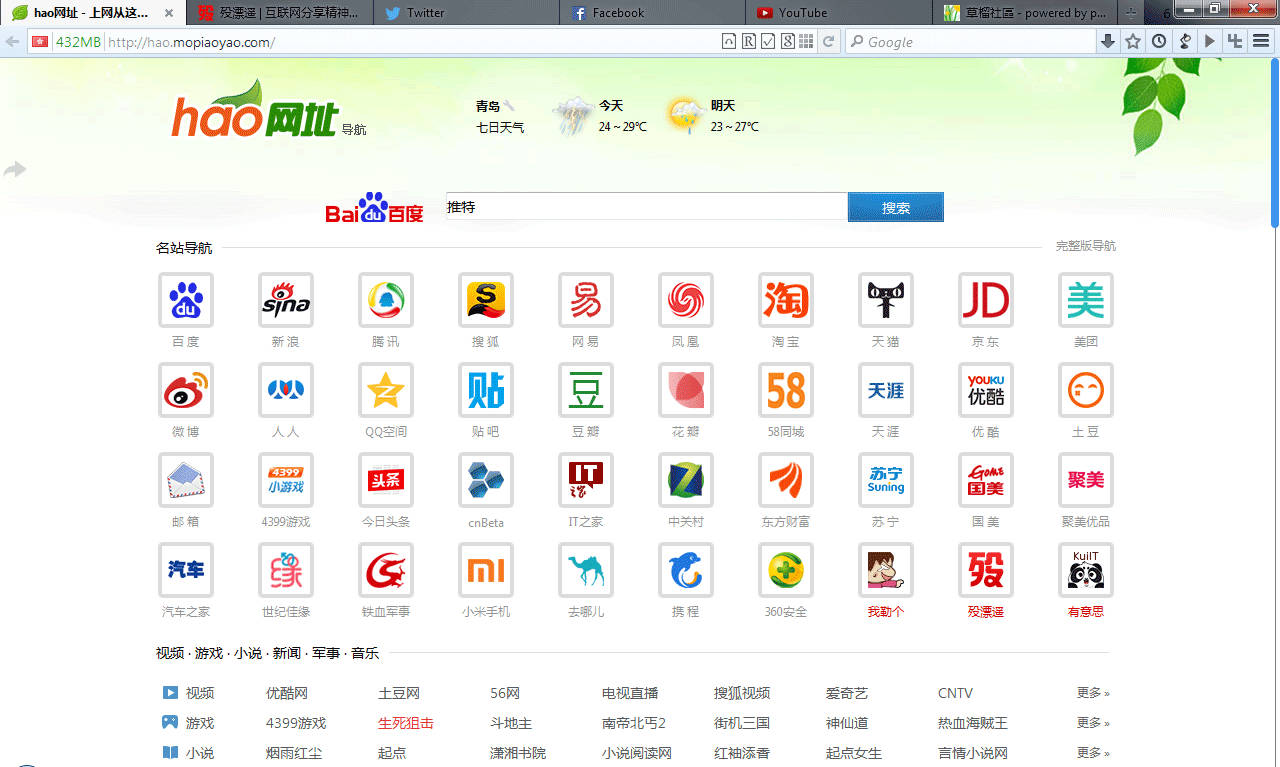Click the blue 搜索 search button
The width and height of the screenshot is (1280, 767).
tap(896, 207)
